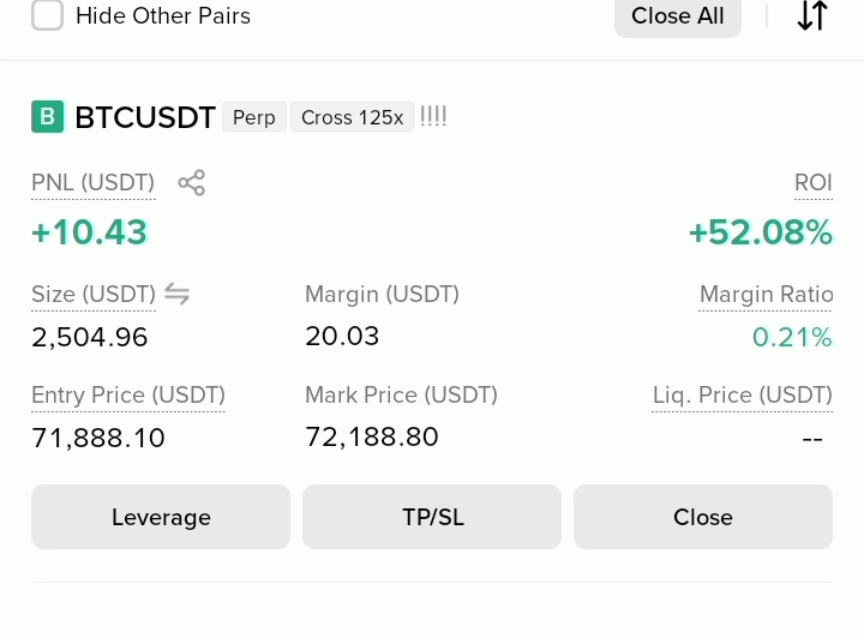
Task: Open the Leverage adjustment button
Action: tap(161, 517)
